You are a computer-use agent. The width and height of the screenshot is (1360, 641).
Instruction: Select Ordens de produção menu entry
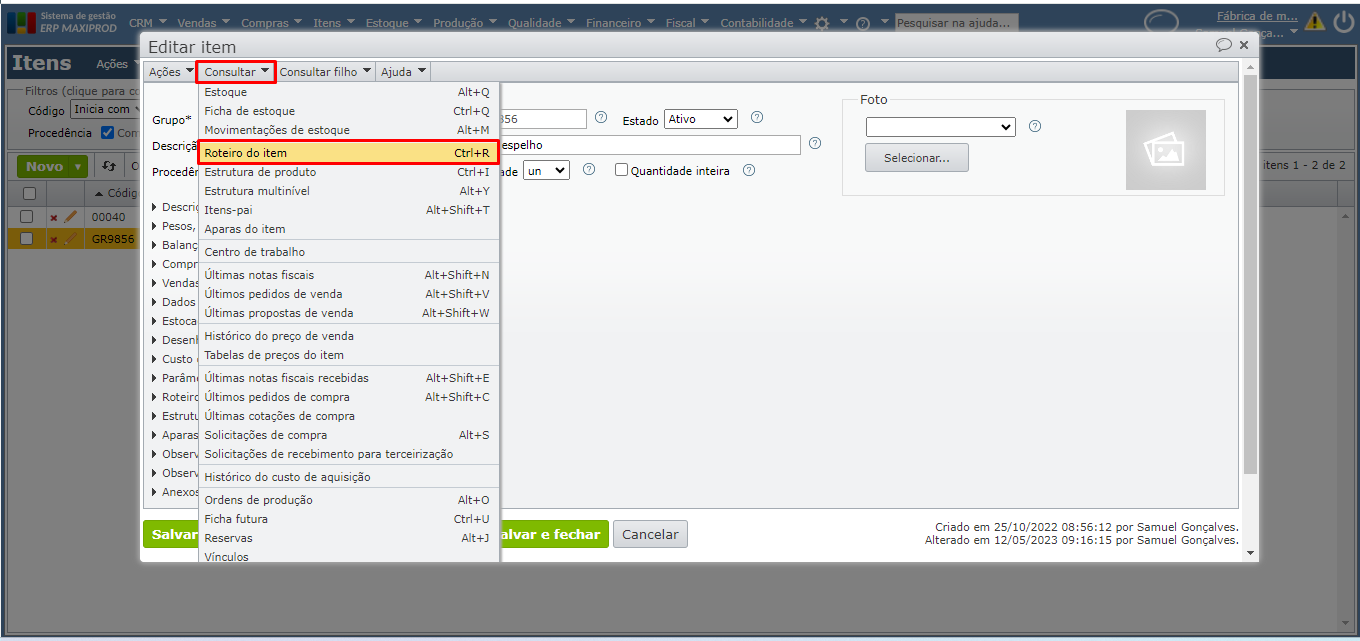pos(348,500)
